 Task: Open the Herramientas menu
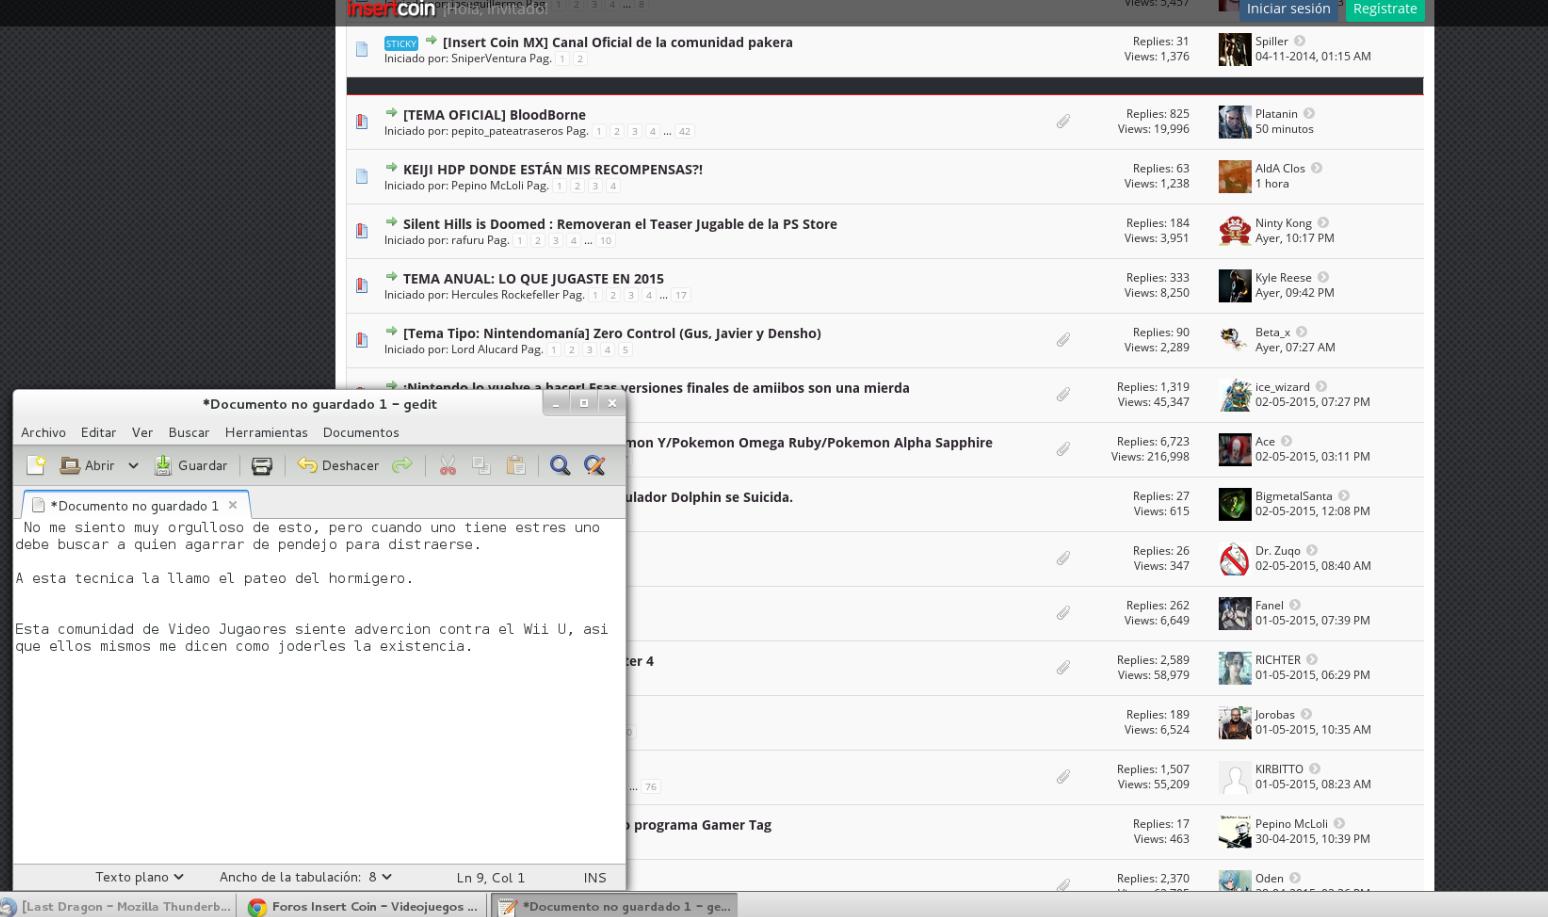click(266, 432)
